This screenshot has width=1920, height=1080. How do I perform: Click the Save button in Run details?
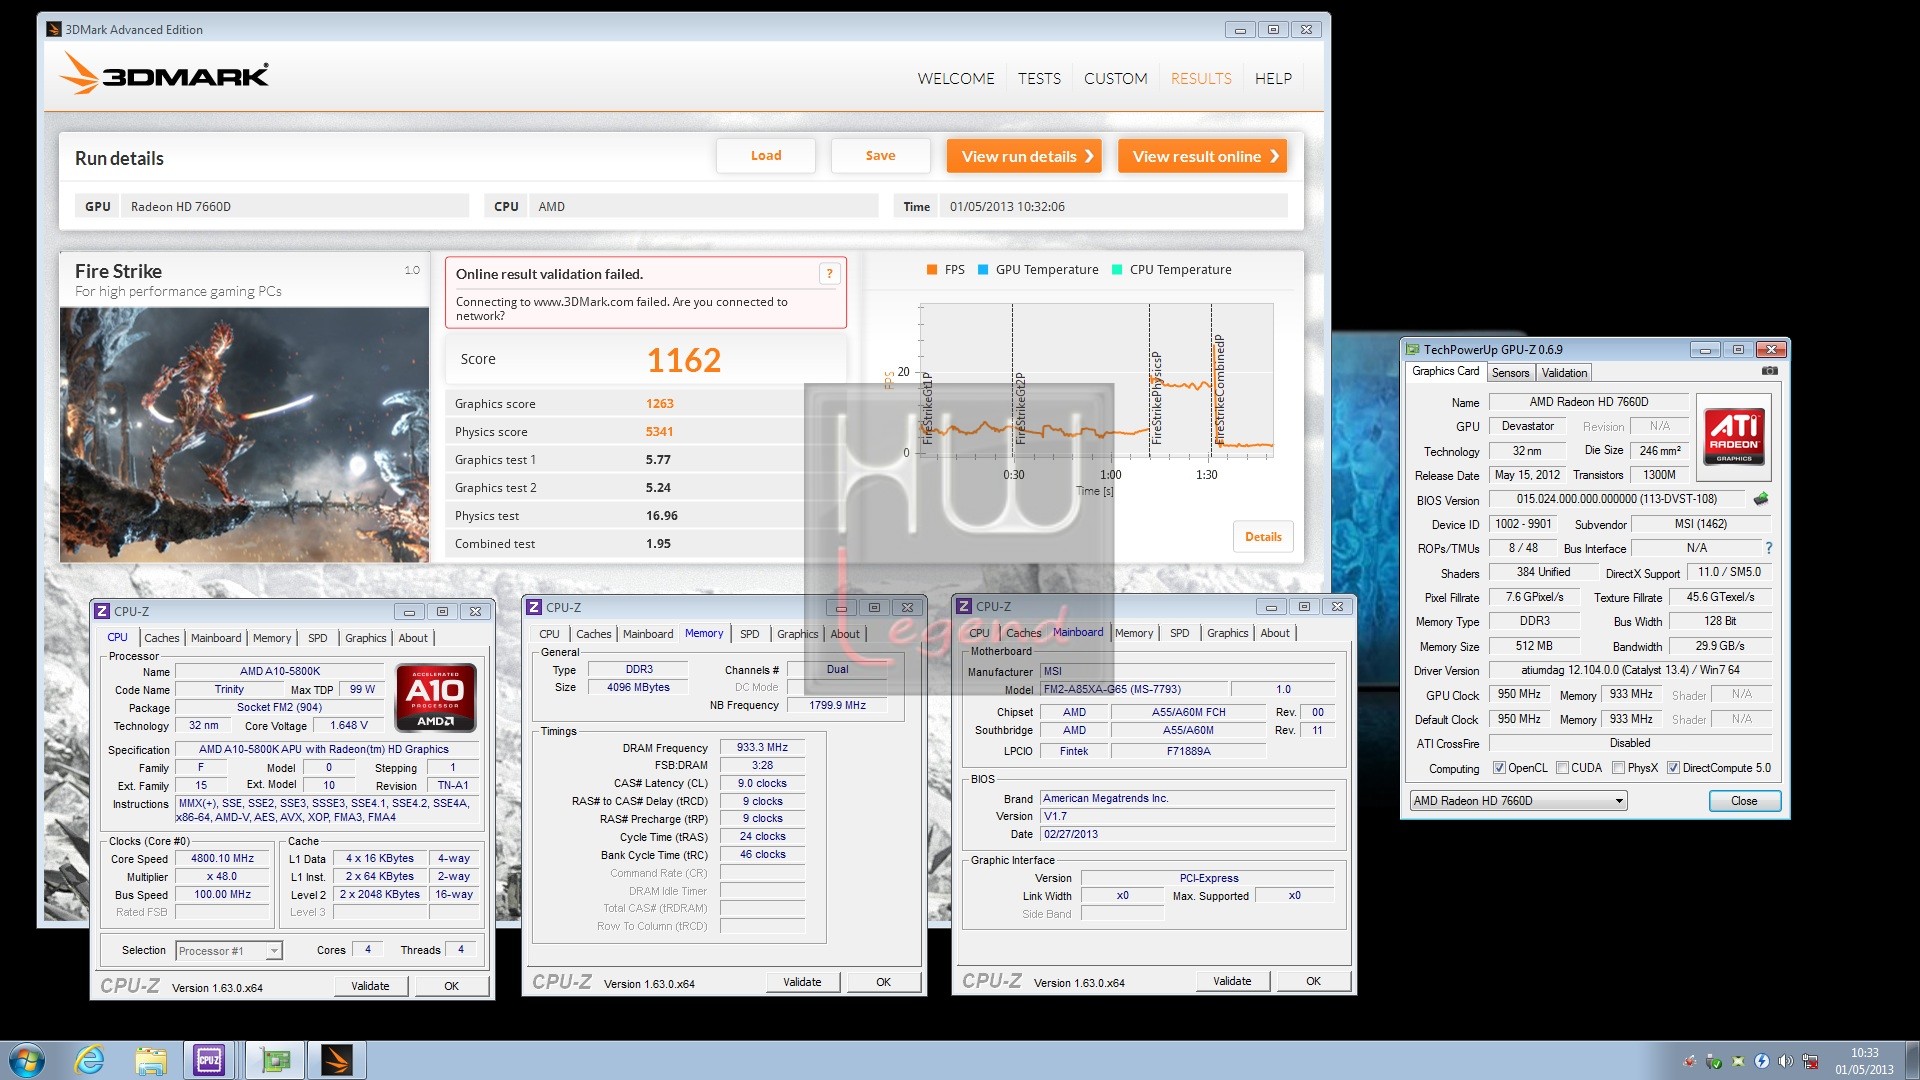click(x=880, y=156)
